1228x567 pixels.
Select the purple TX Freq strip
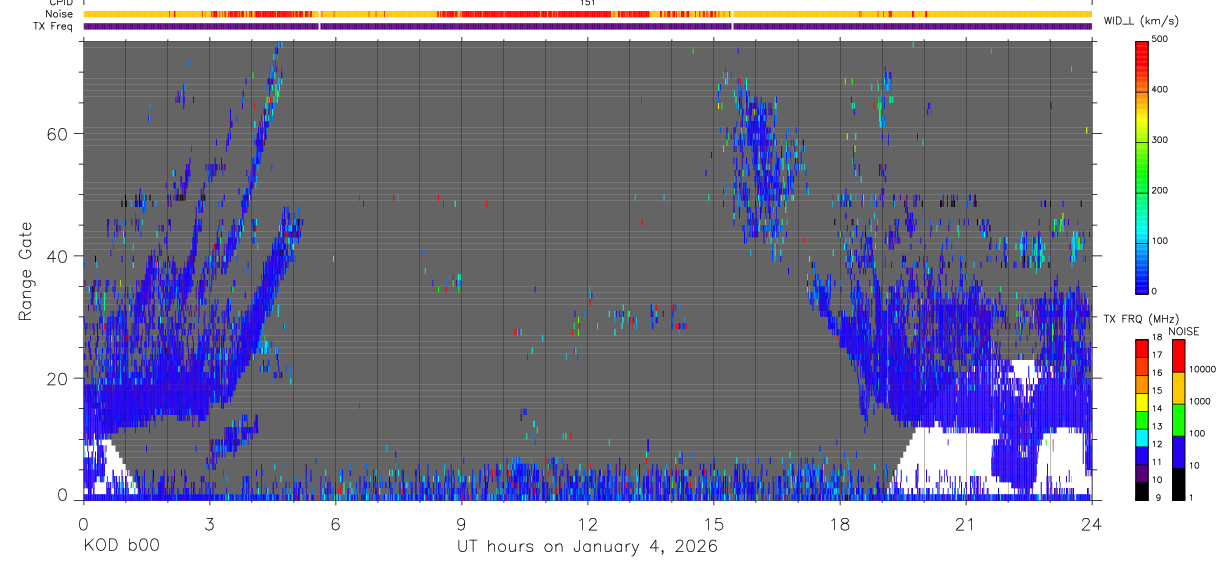[x=588, y=26]
